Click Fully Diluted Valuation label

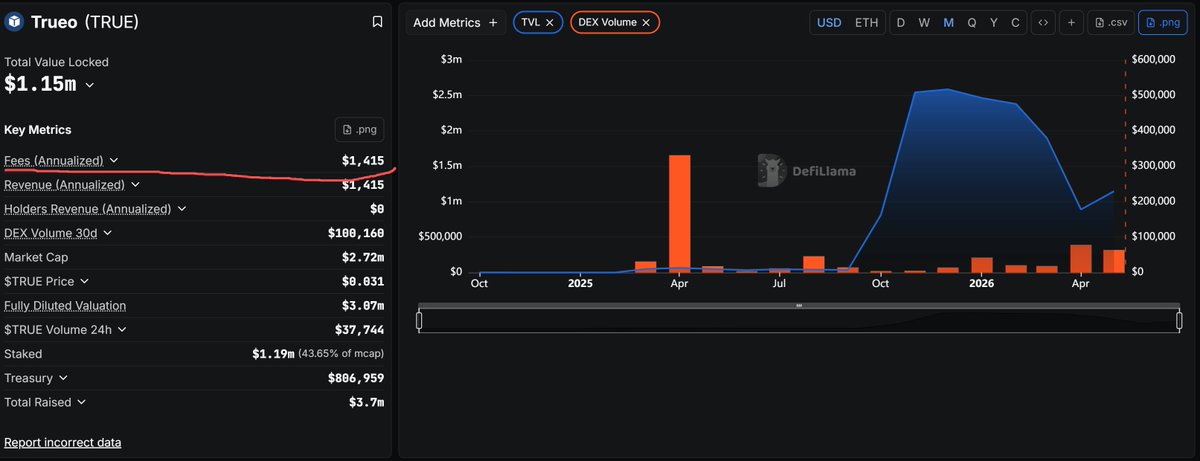click(x=65, y=306)
